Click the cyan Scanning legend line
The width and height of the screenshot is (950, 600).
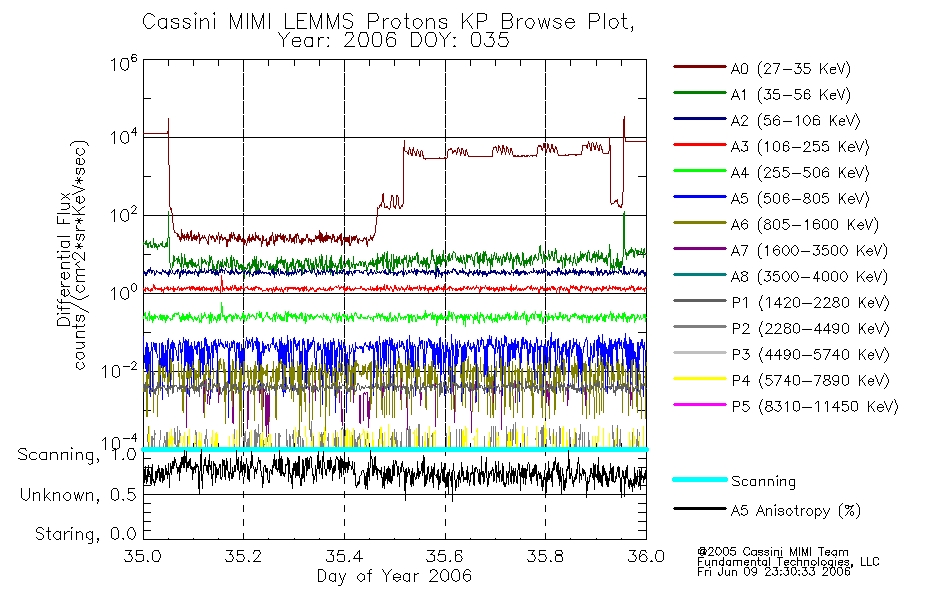click(700, 479)
